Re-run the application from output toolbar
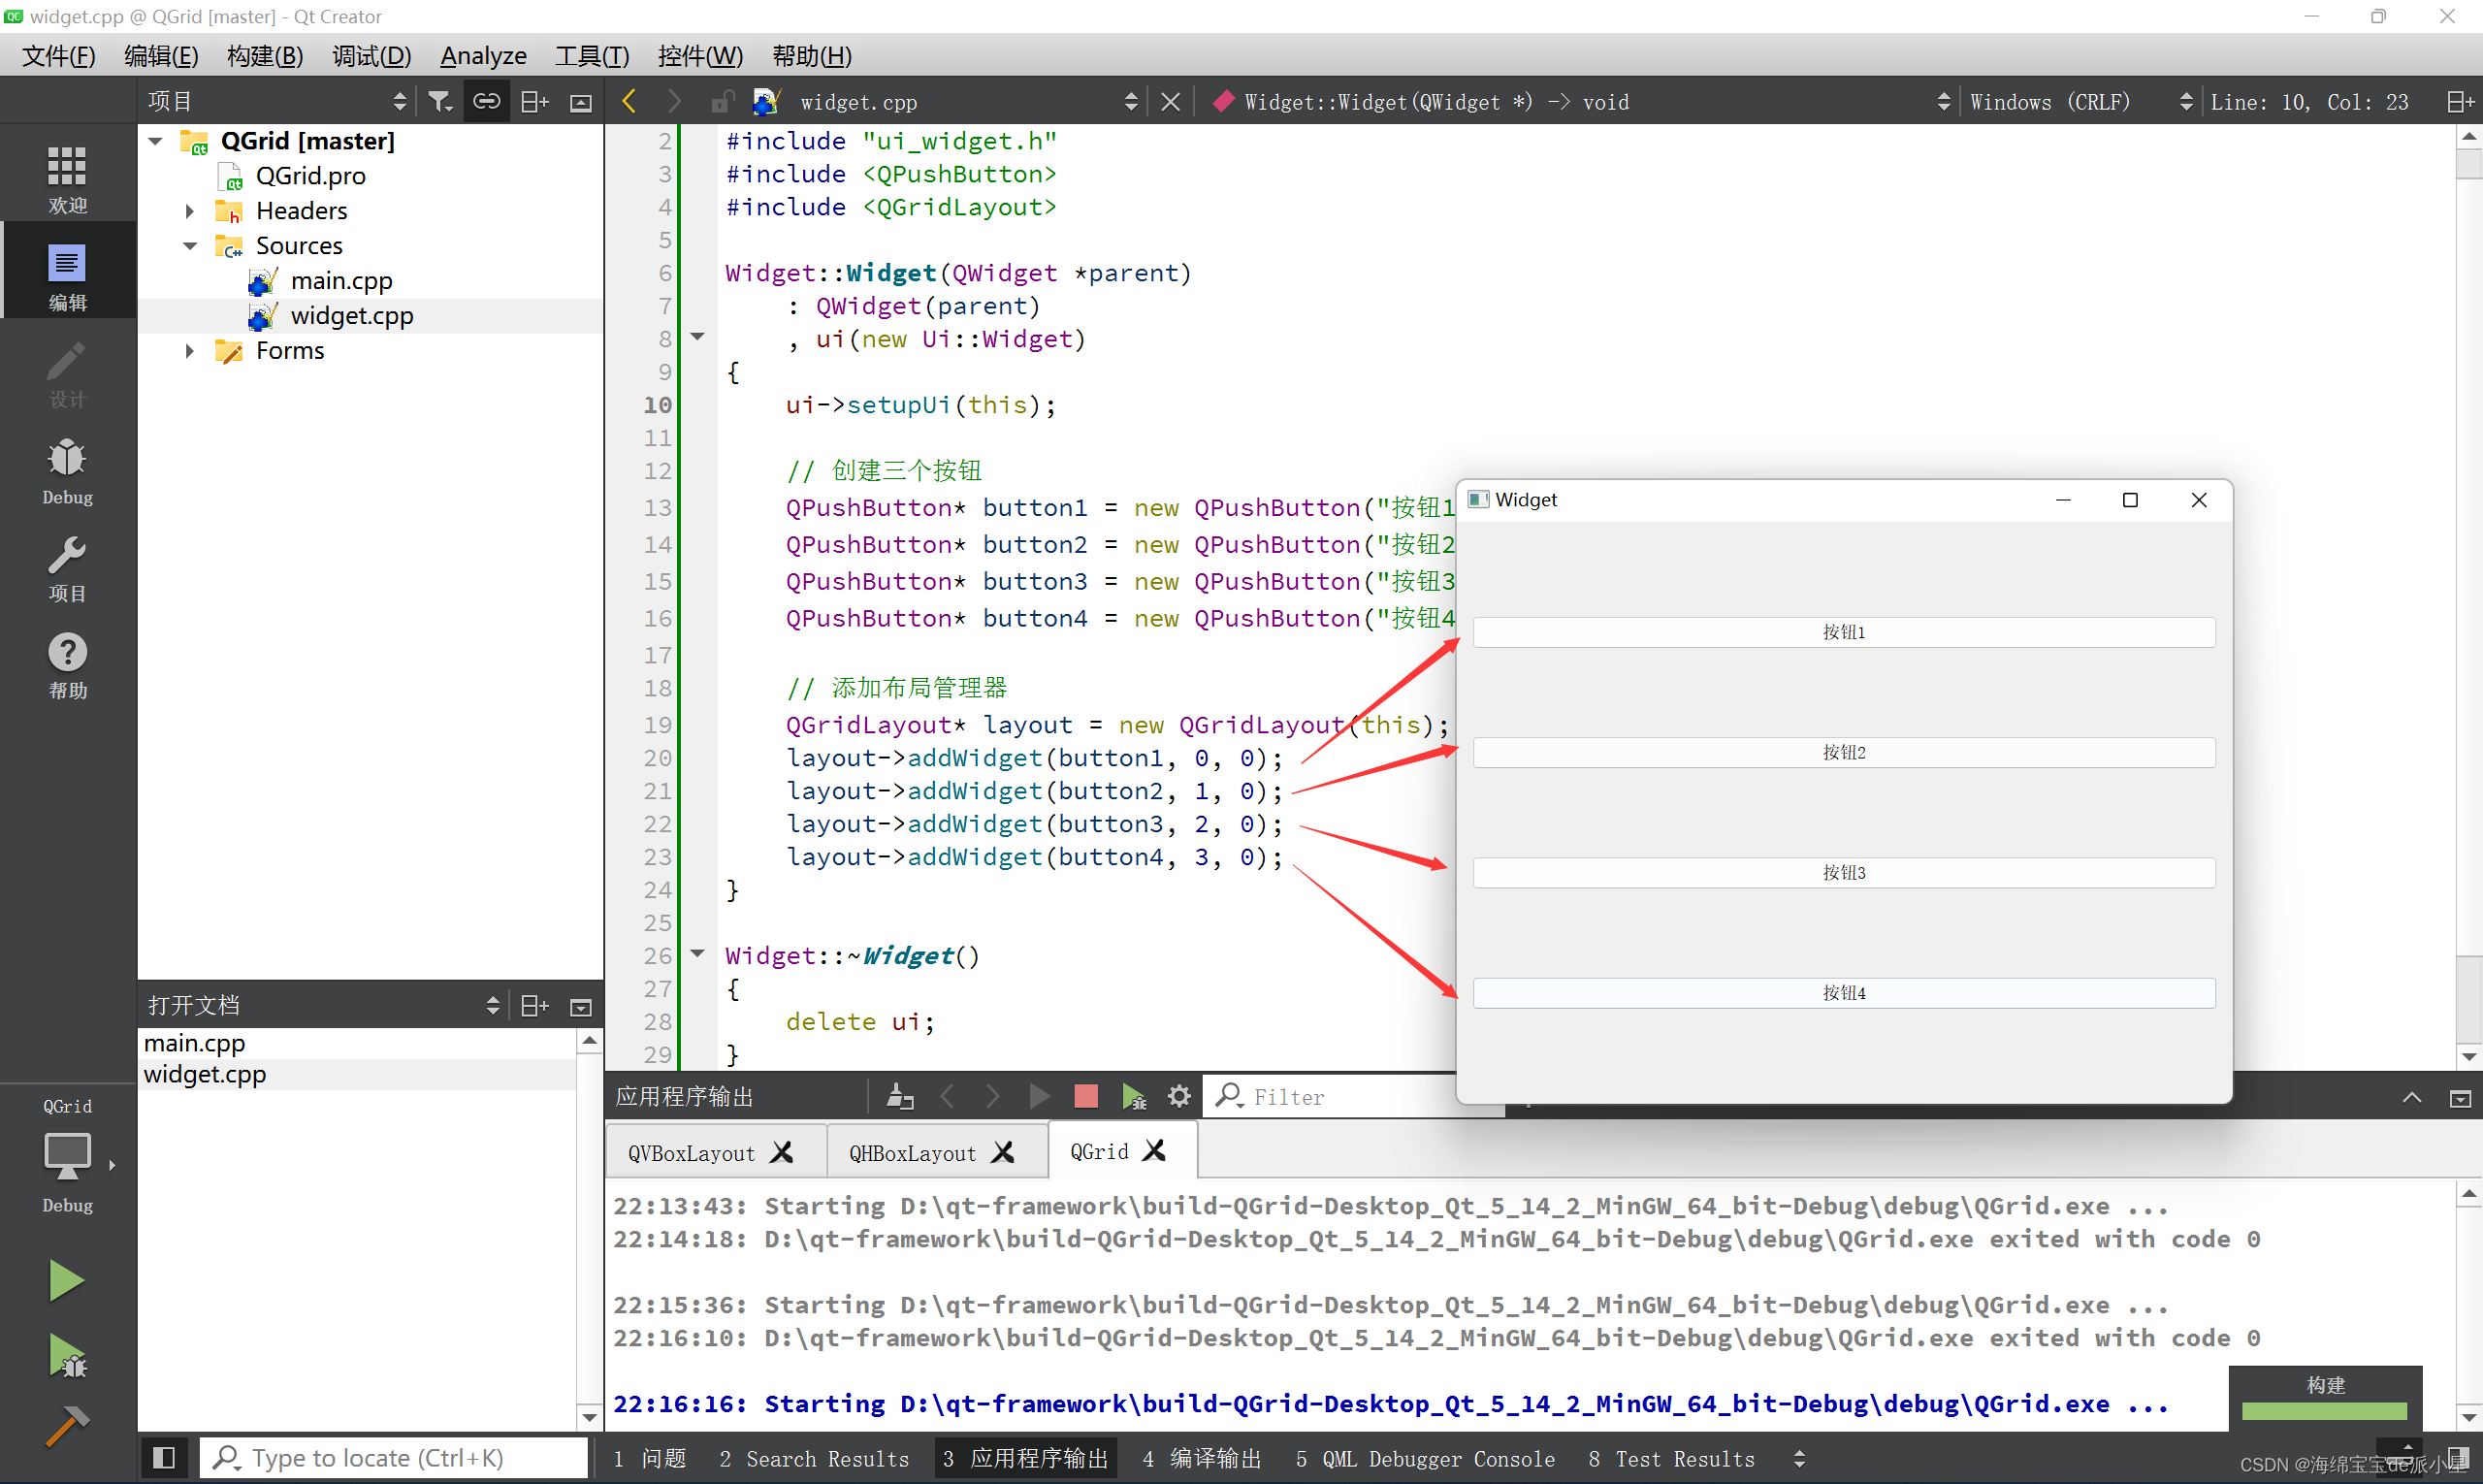 (1039, 1096)
